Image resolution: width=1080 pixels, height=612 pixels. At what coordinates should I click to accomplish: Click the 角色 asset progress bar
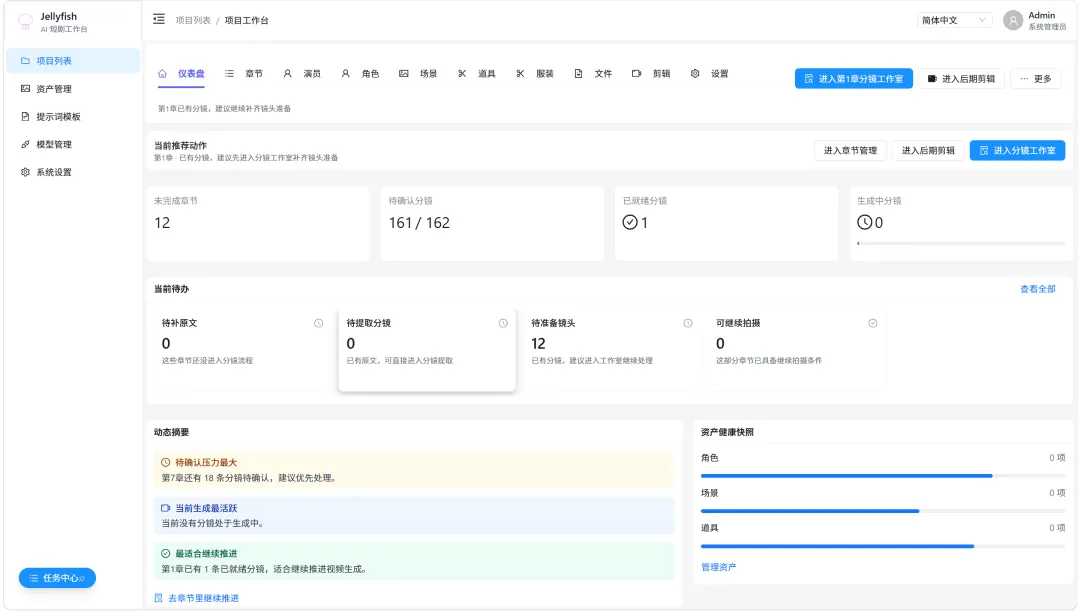click(x=883, y=476)
